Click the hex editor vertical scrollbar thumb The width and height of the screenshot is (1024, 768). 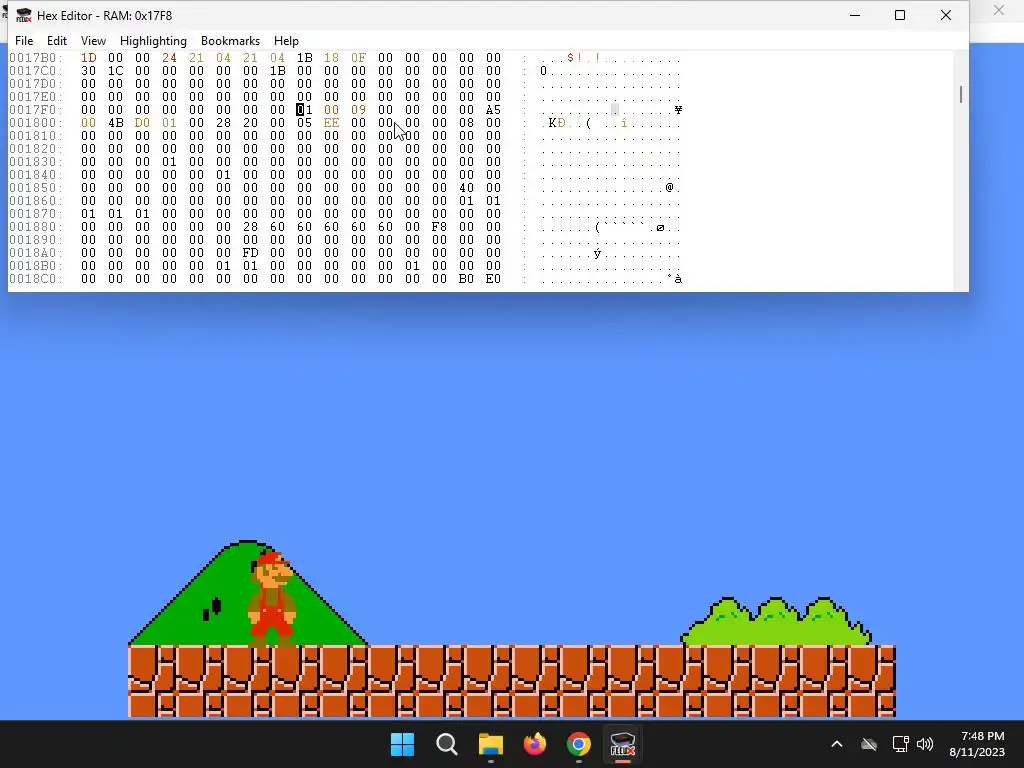pos(961,94)
